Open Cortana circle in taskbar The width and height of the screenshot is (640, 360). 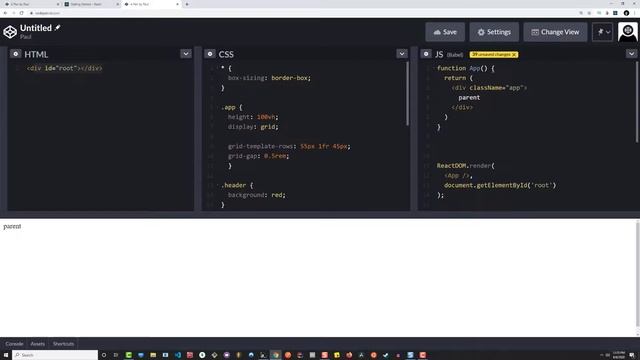pyautogui.click(x=104, y=355)
